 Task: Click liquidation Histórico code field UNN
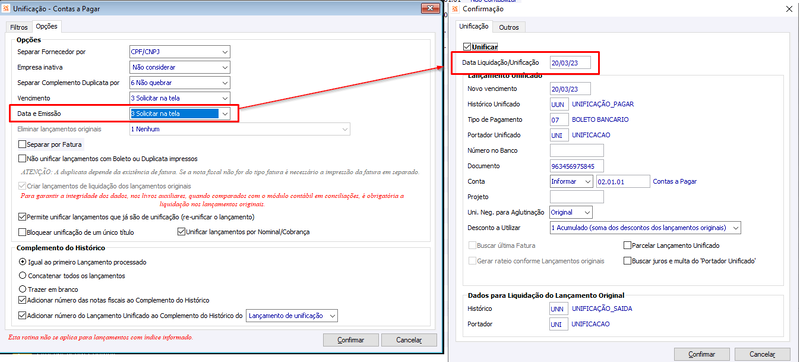click(x=559, y=309)
